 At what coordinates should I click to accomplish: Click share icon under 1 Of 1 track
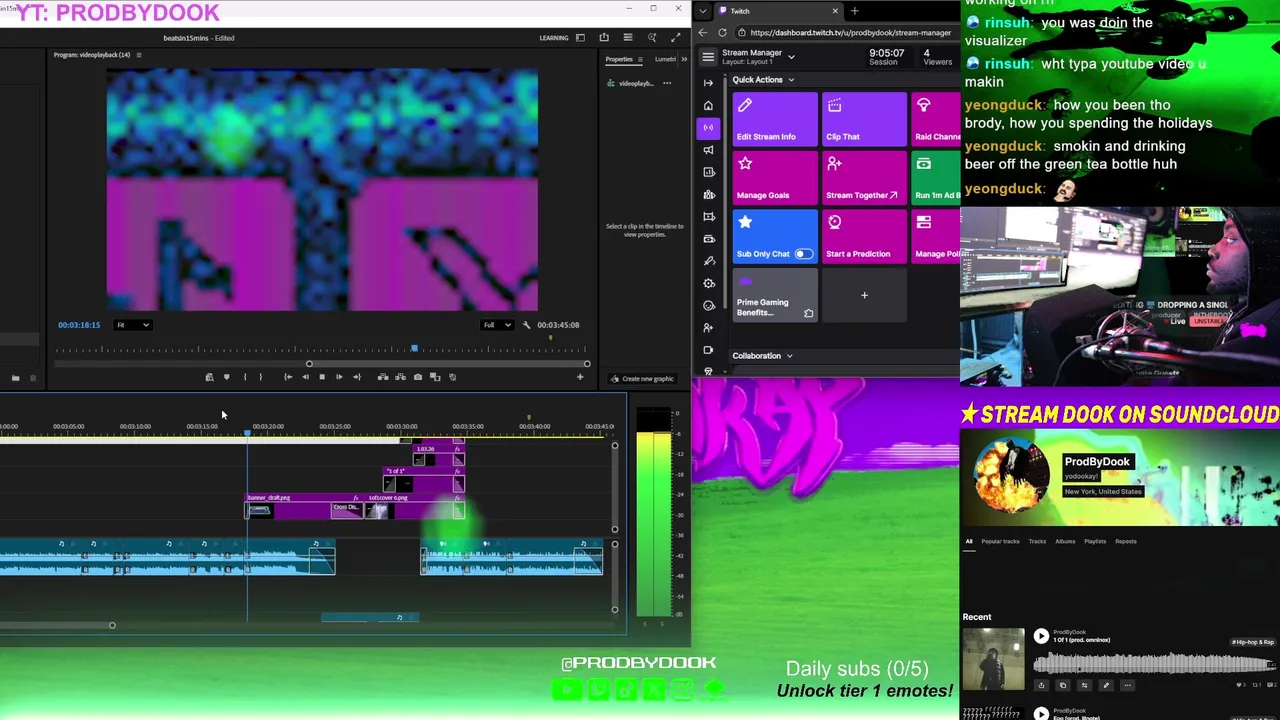(1041, 685)
